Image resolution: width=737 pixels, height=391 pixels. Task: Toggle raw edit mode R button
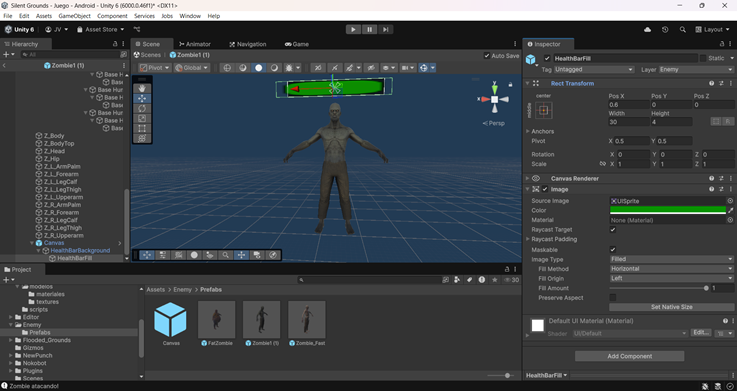727,122
